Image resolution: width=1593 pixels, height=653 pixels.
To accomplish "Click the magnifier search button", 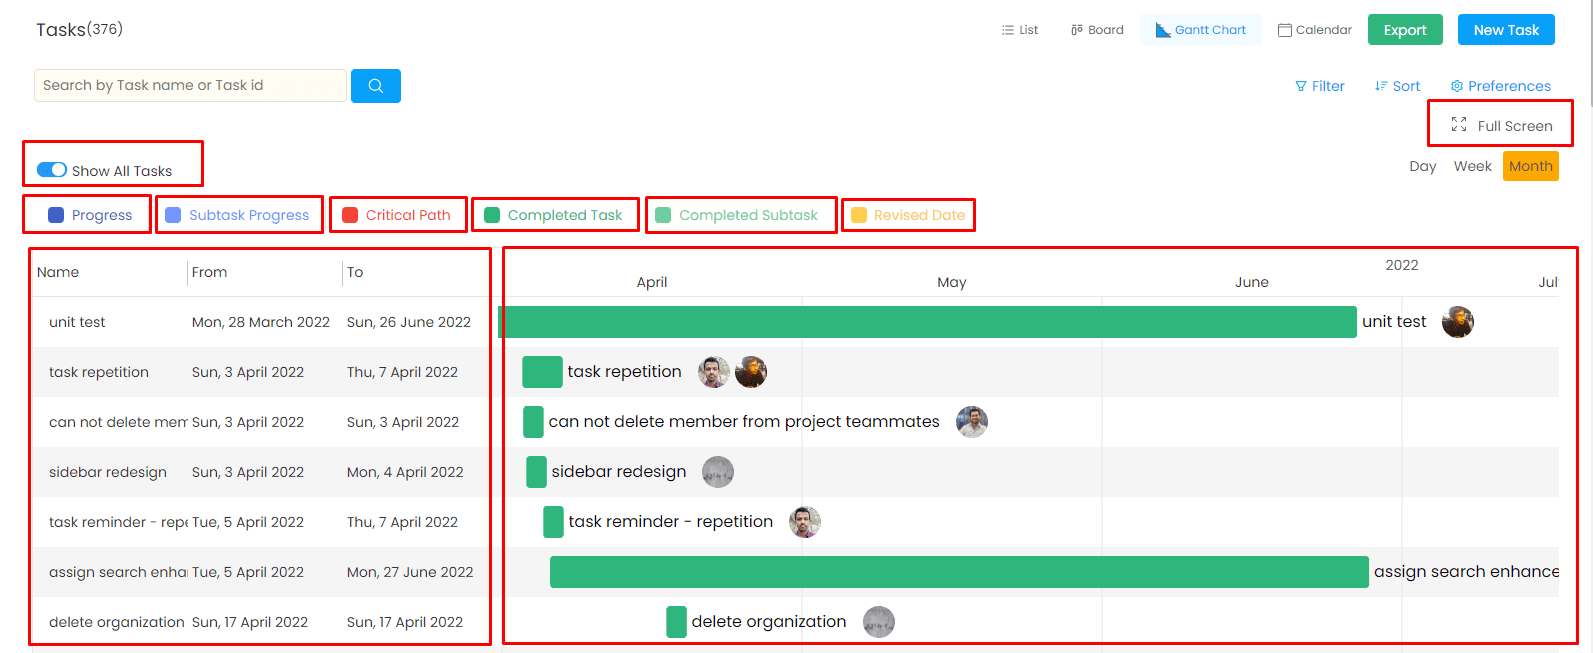I will [x=376, y=86].
